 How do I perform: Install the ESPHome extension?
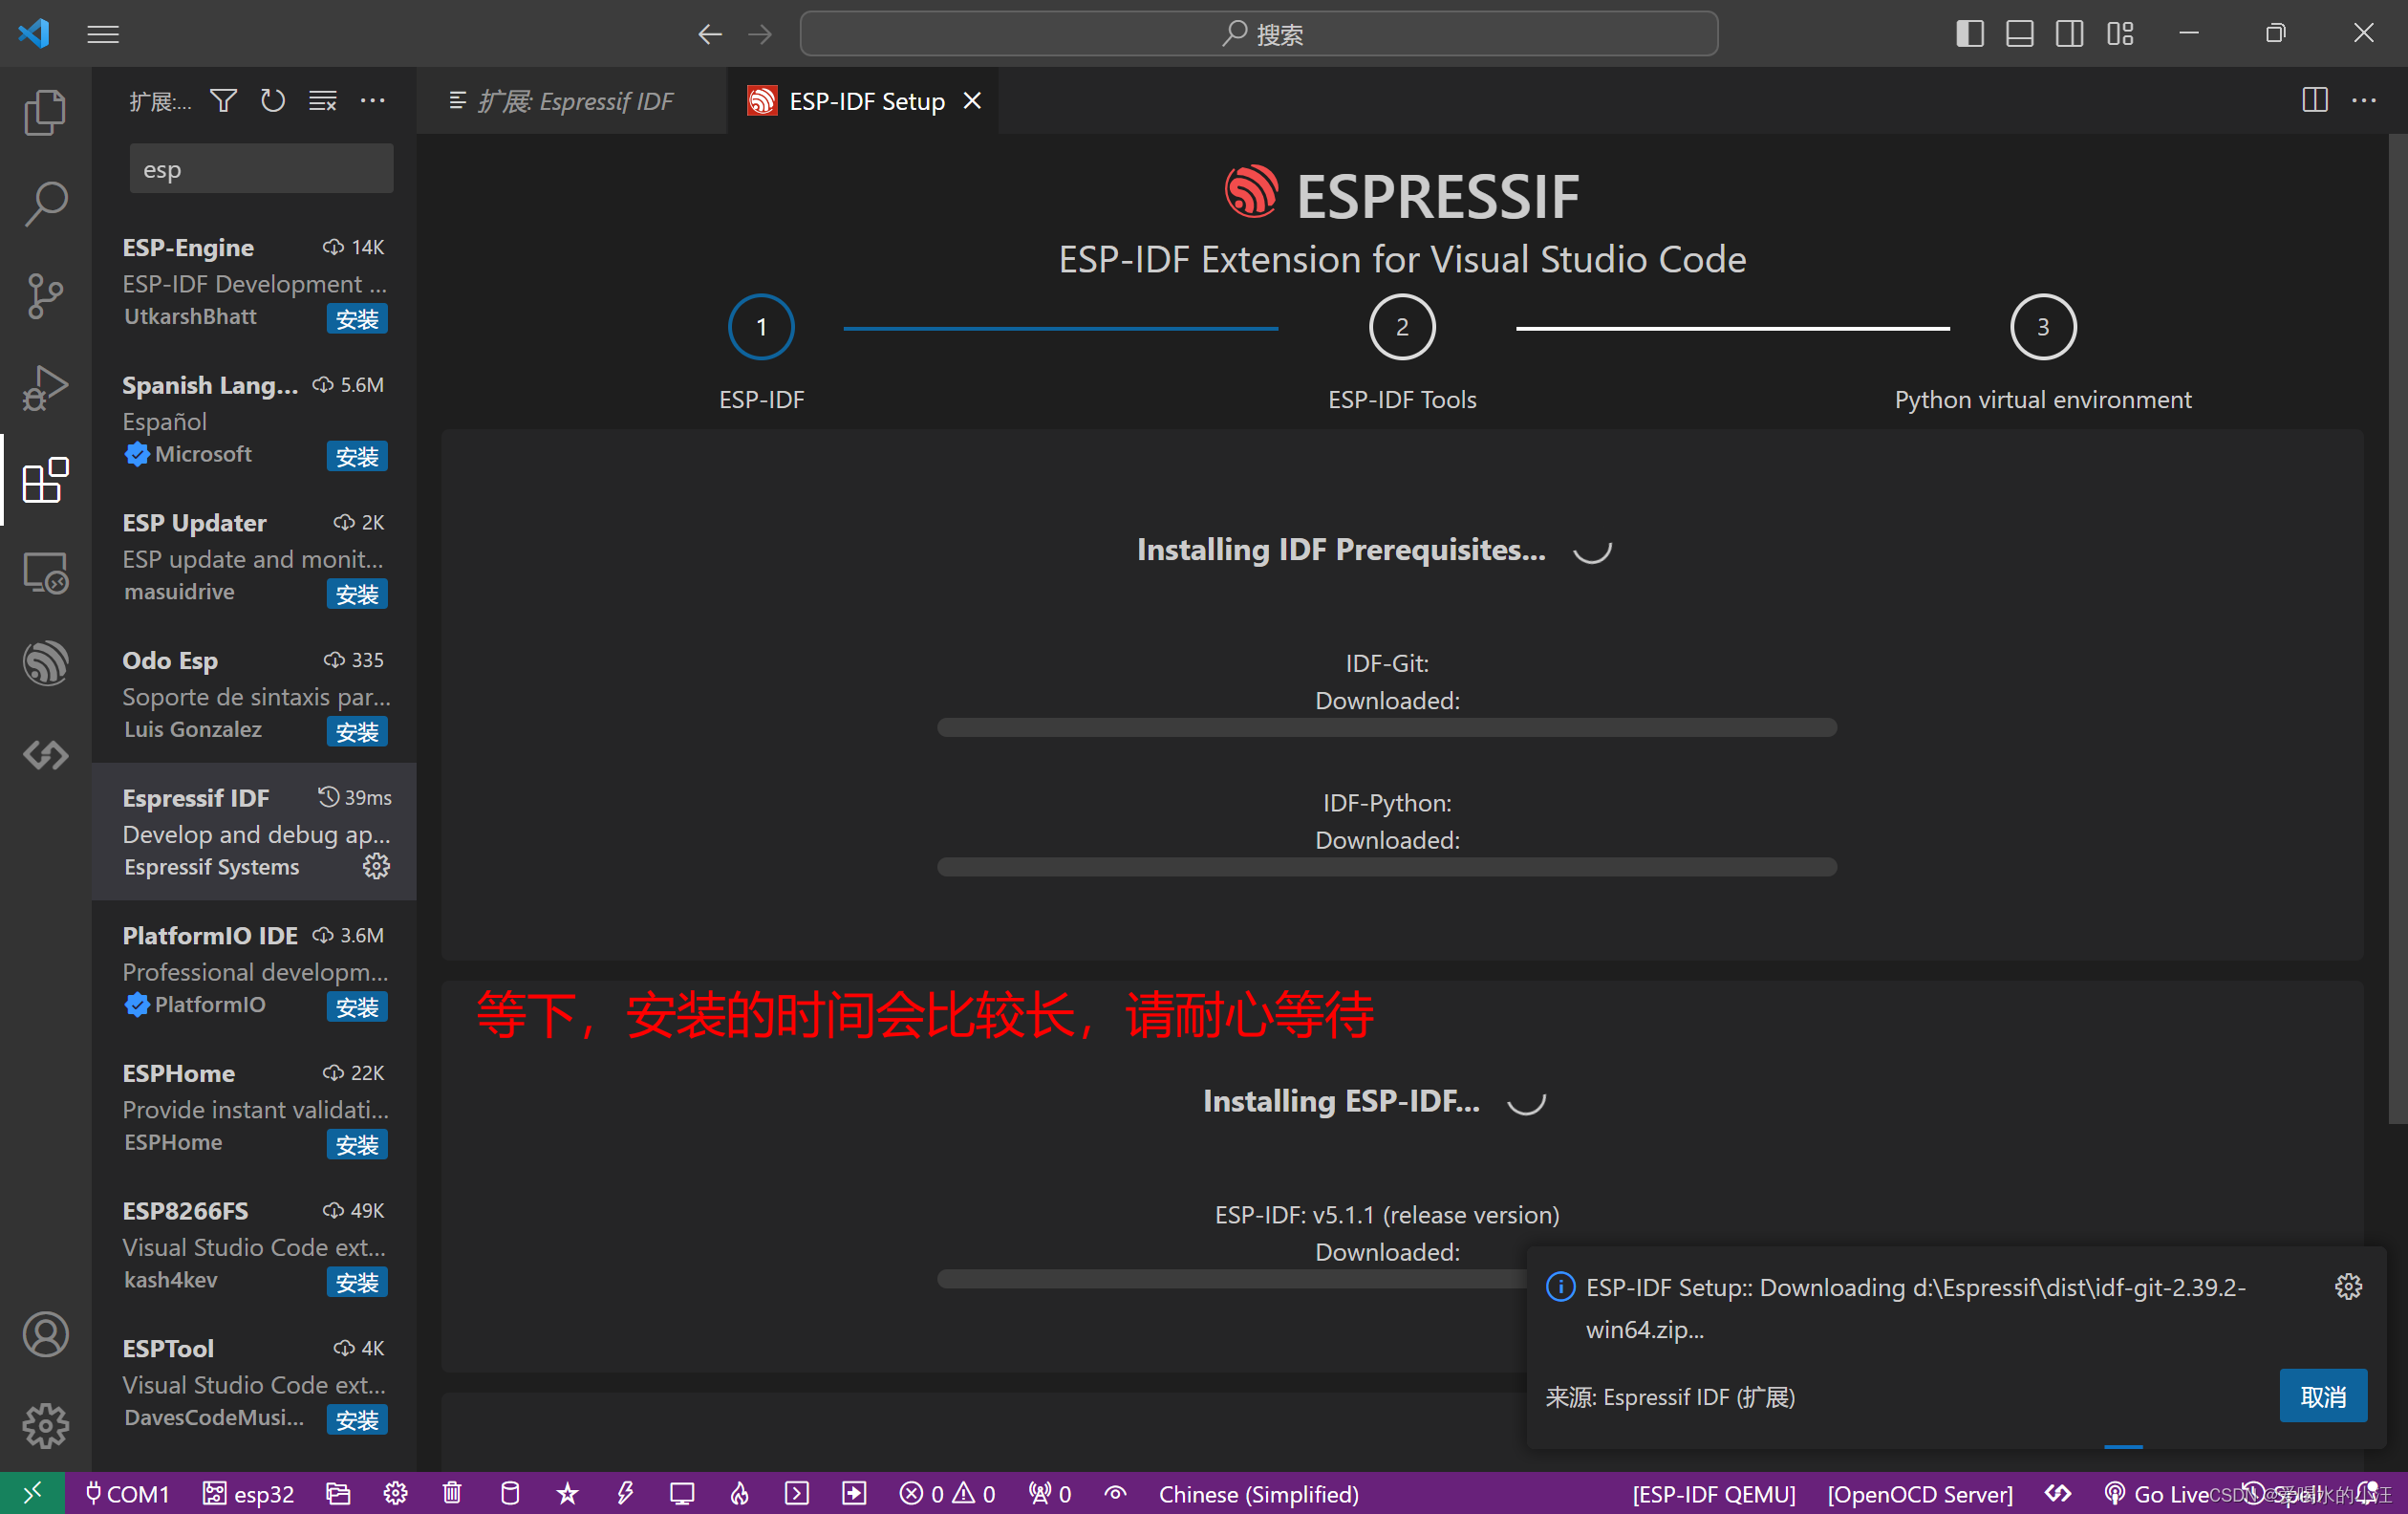point(356,1144)
